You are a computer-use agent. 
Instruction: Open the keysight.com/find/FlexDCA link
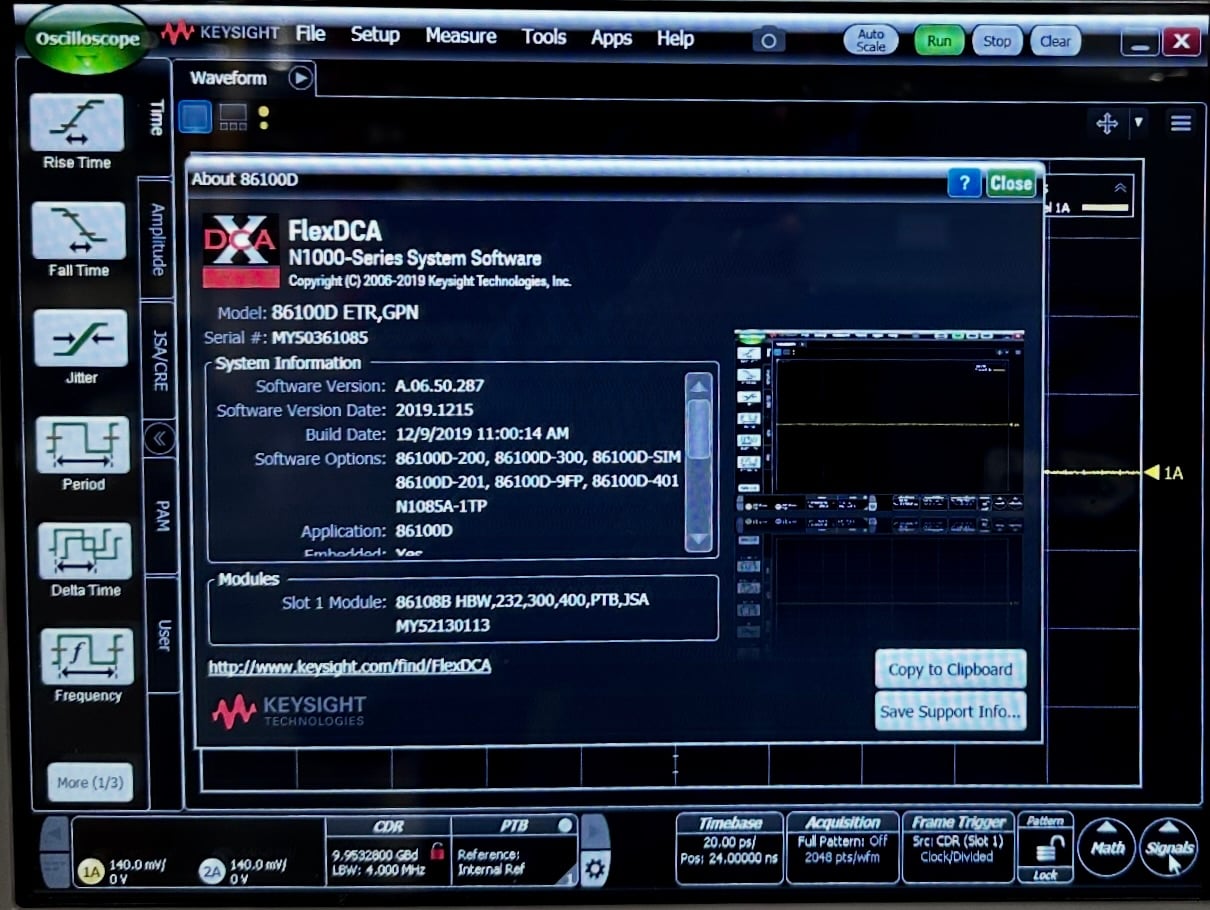point(349,666)
